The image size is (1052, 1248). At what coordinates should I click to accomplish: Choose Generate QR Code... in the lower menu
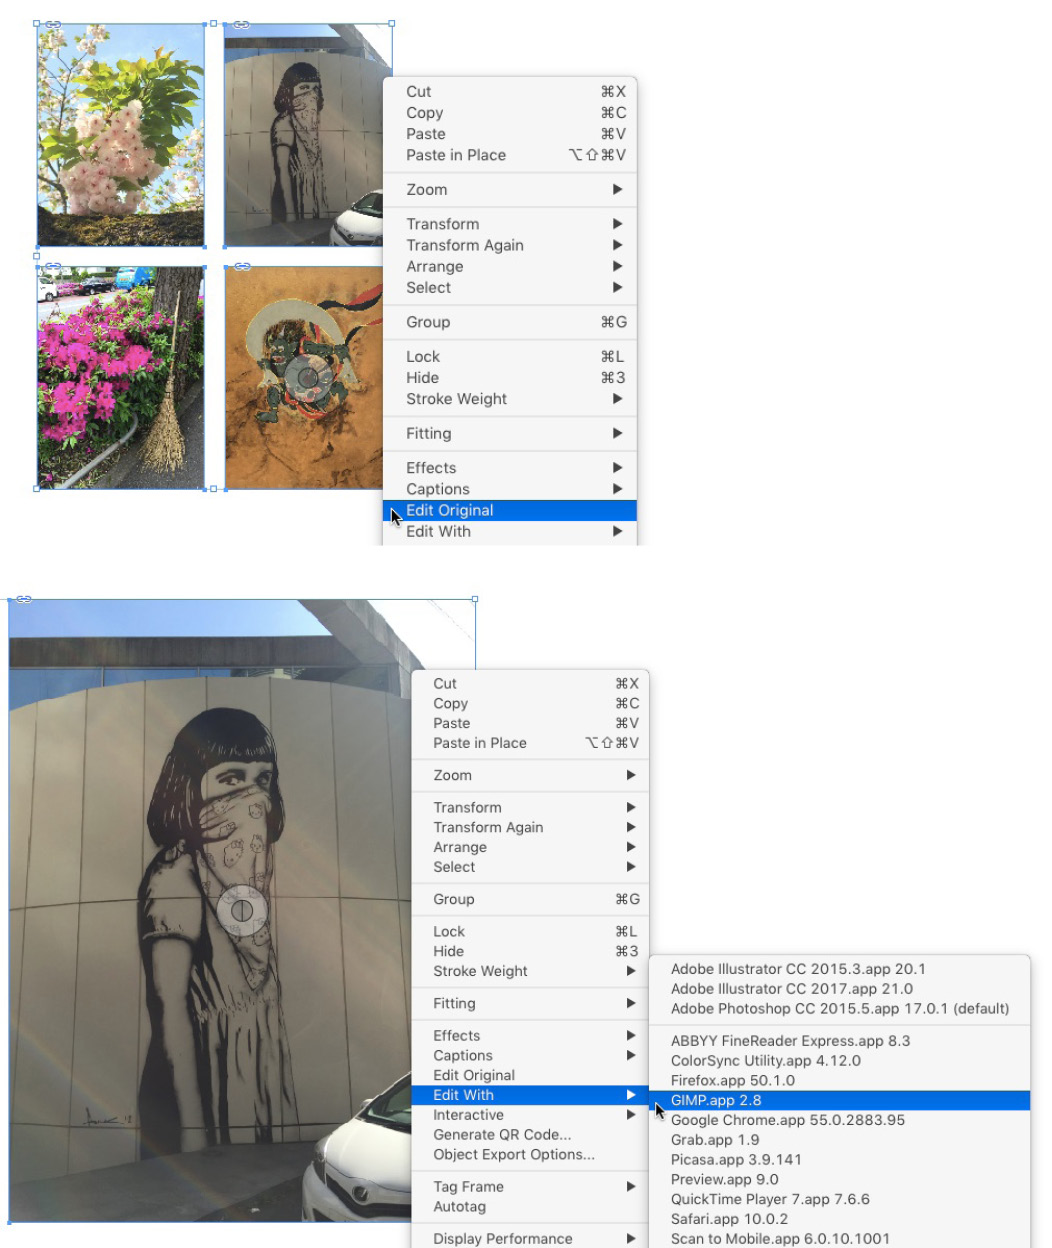tap(530, 1134)
